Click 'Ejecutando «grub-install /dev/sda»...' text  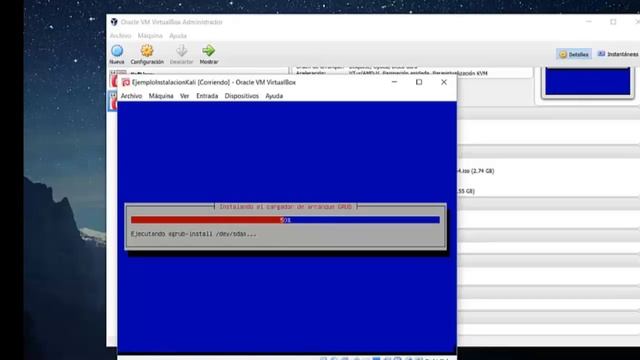click(x=193, y=234)
